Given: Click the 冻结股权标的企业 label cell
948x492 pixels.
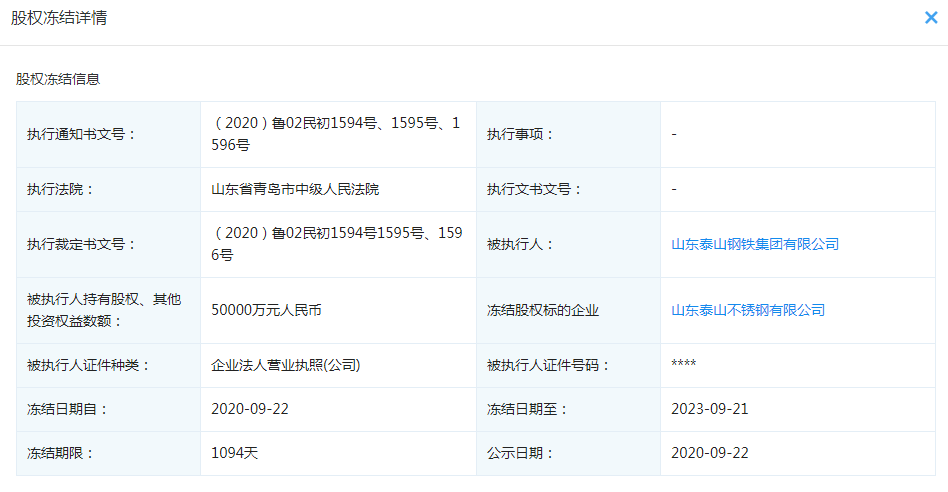Looking at the screenshot, I should 543,310.
